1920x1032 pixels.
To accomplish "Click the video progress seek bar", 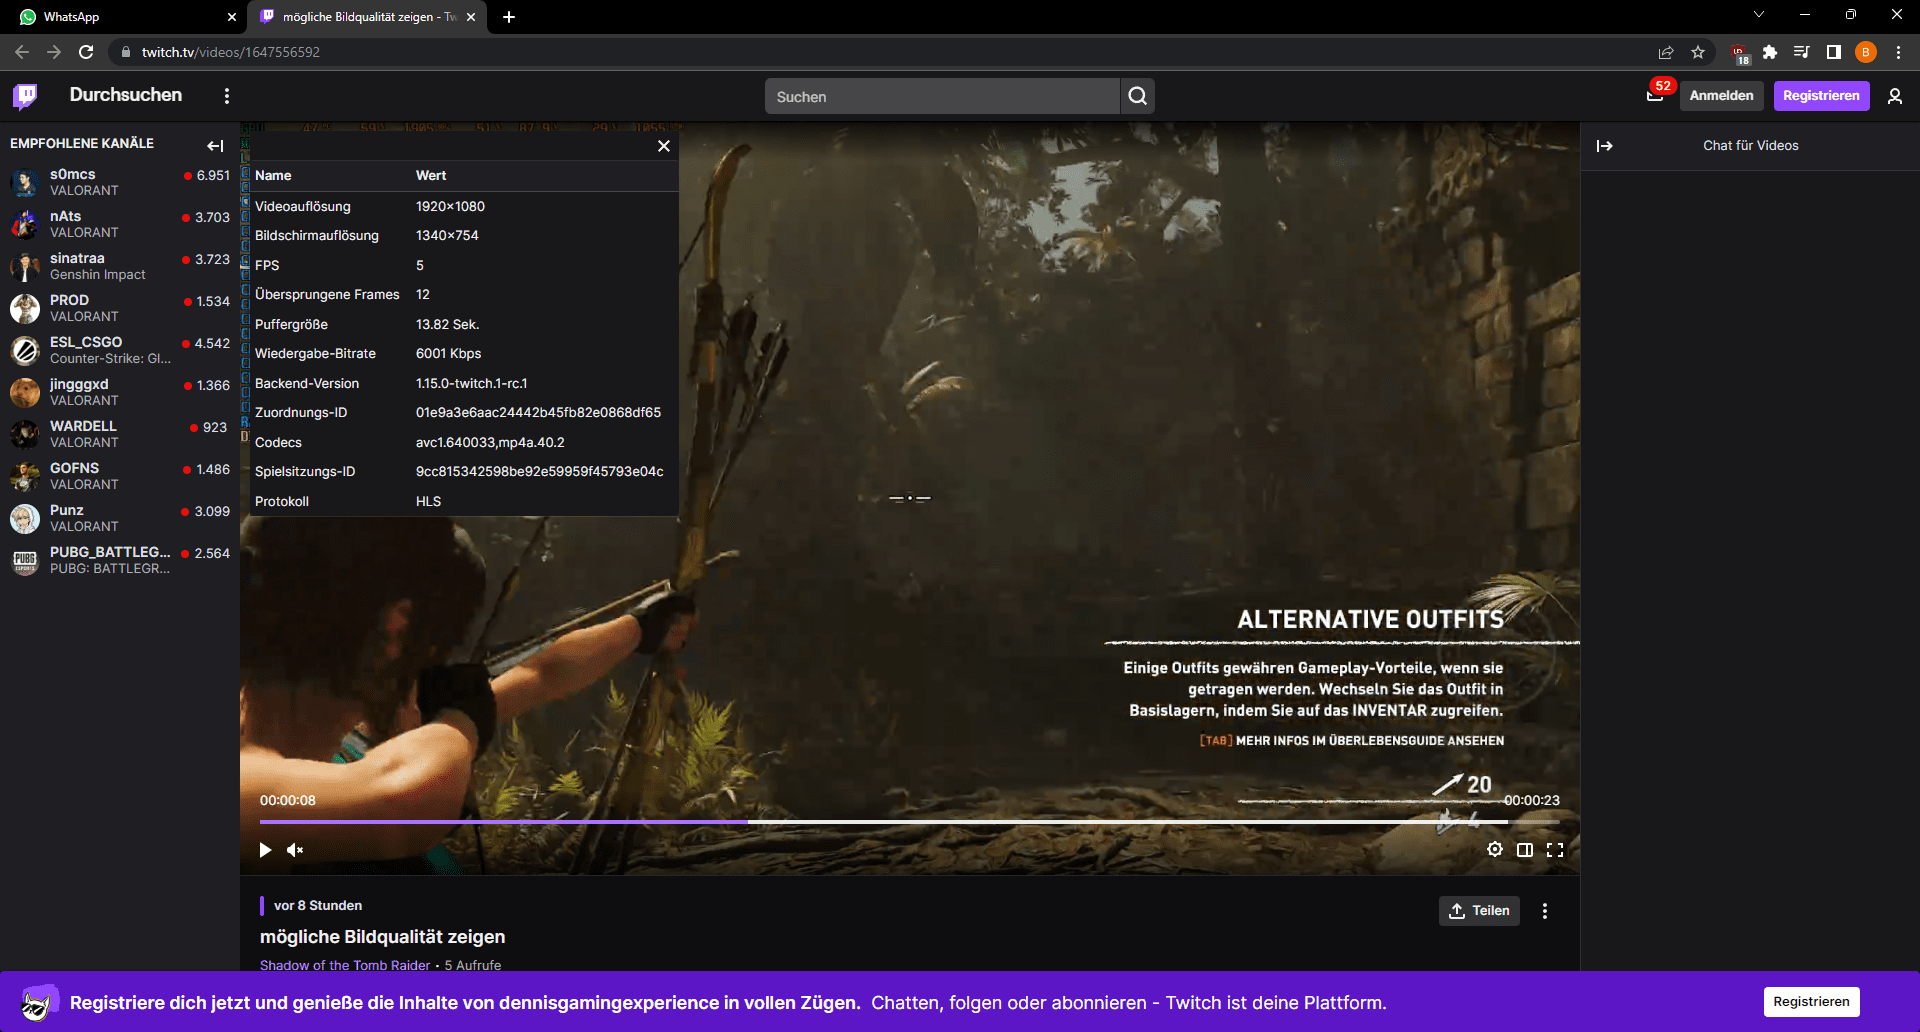I will click(909, 822).
